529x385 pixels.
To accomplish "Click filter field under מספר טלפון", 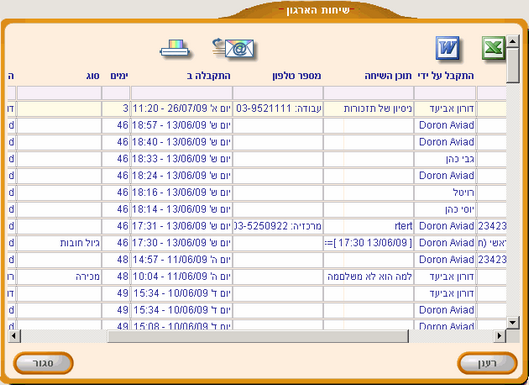I will pyautogui.click(x=278, y=93).
